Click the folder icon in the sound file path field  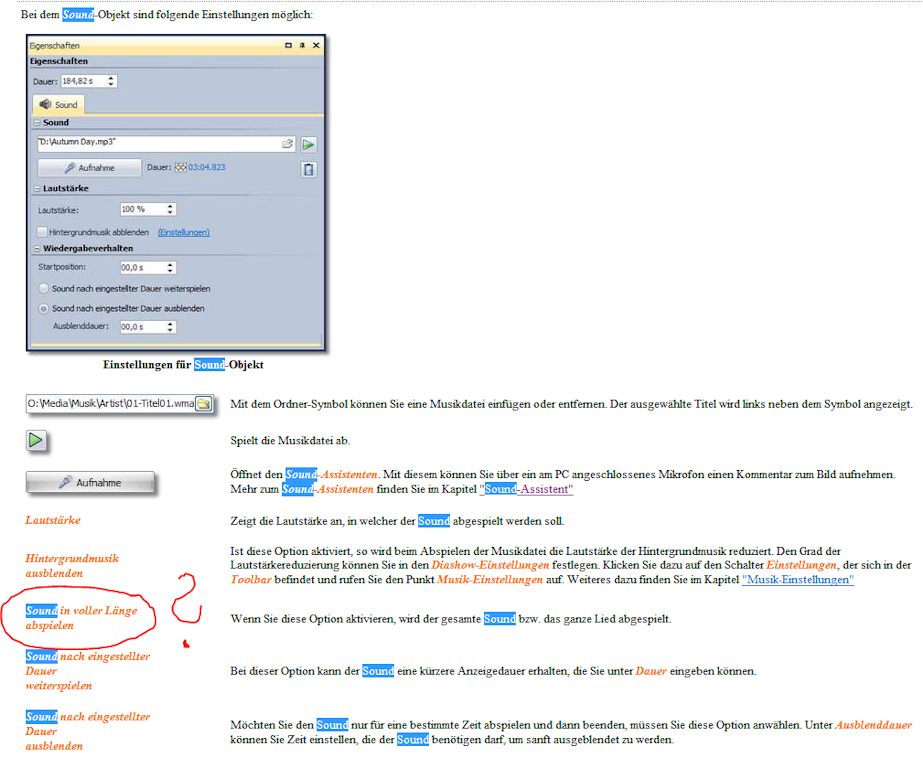tap(287, 144)
